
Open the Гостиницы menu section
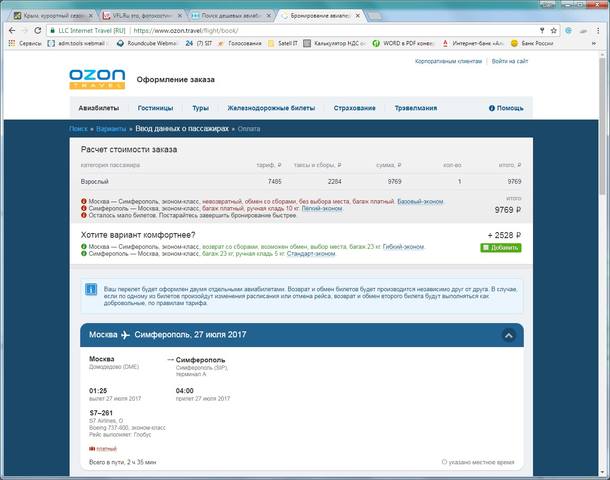click(155, 108)
